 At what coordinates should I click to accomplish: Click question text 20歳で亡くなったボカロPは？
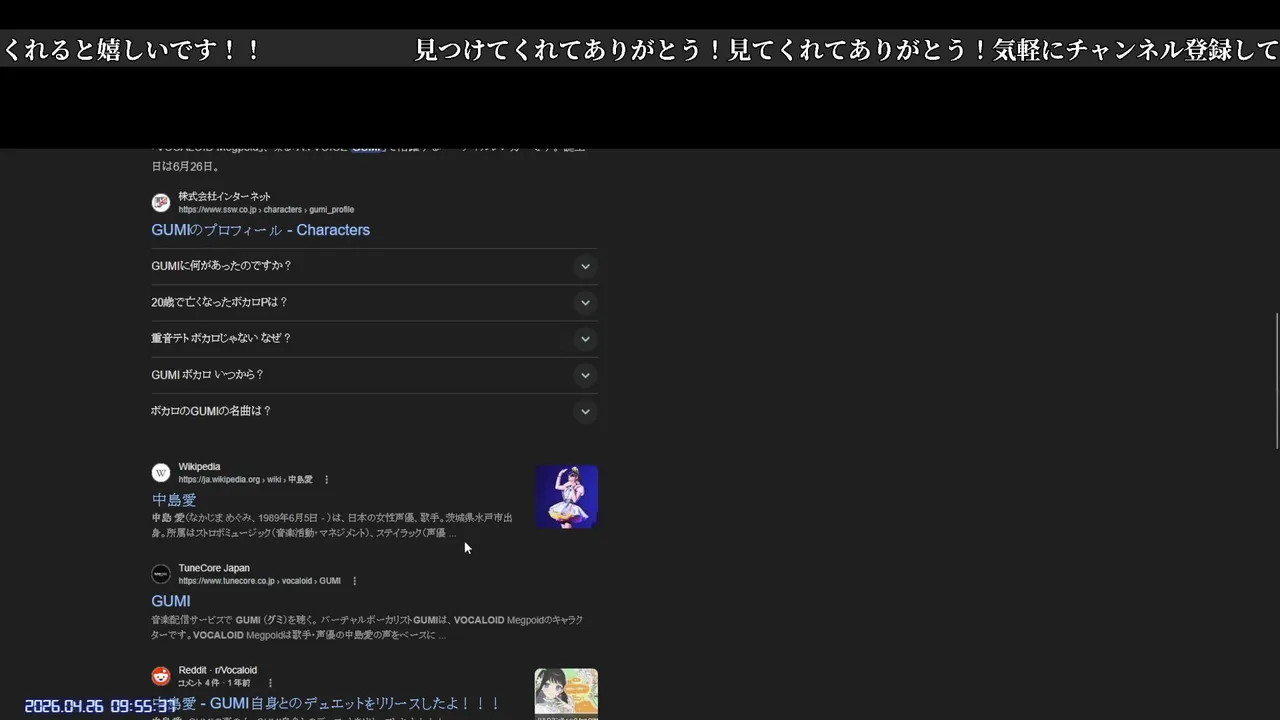pyautogui.click(x=219, y=302)
